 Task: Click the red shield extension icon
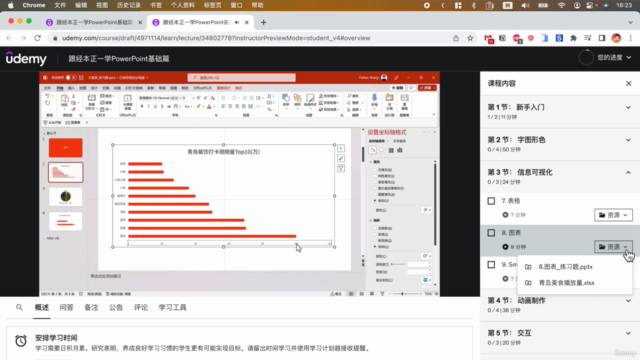[531, 38]
